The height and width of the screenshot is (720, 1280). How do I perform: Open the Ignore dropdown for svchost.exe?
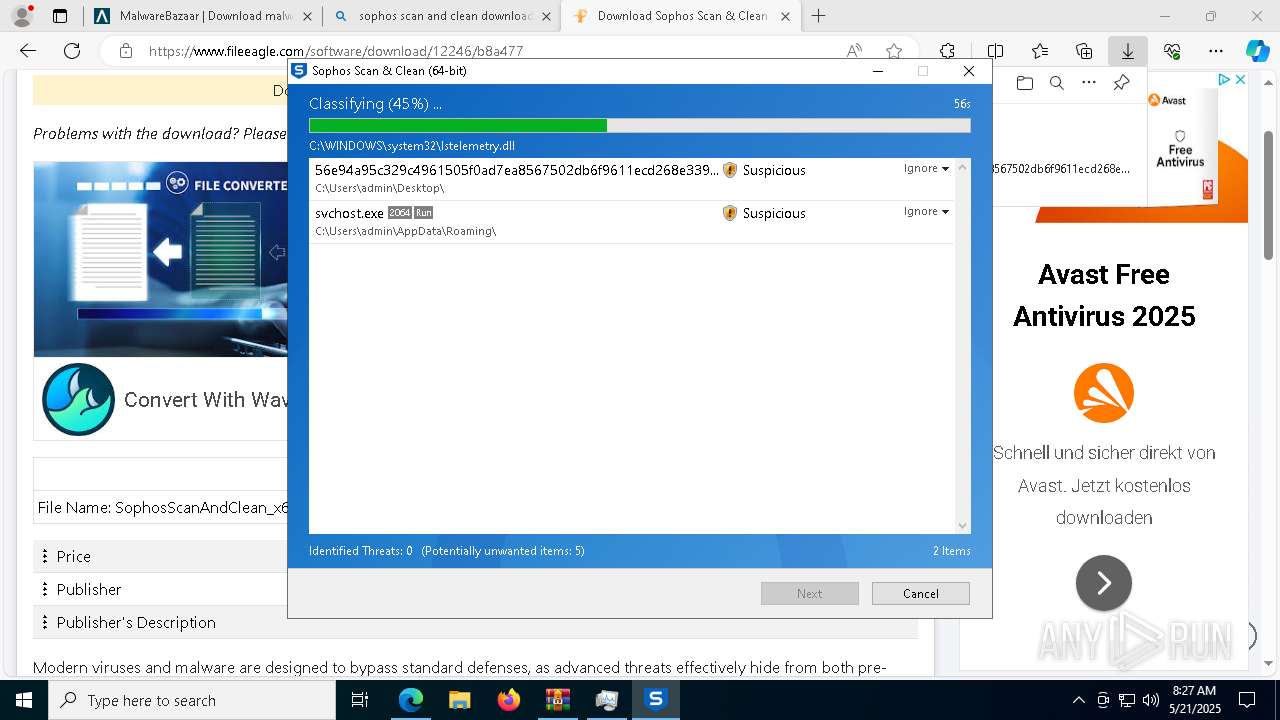pyautogui.click(x=926, y=211)
